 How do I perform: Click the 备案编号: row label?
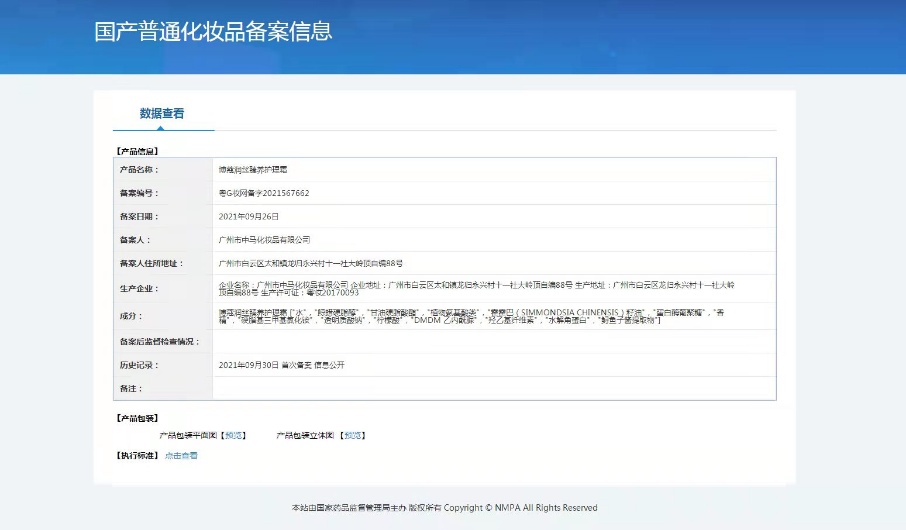click(x=139, y=193)
